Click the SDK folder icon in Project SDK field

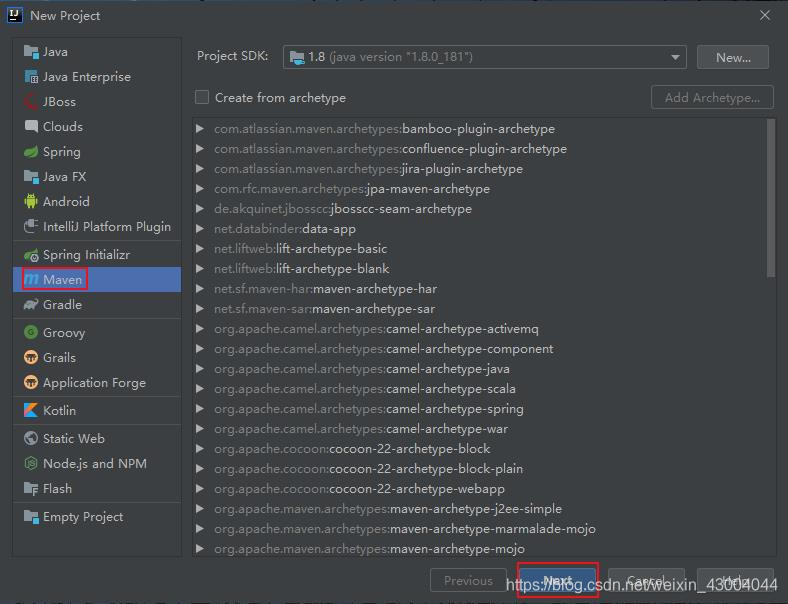pos(297,57)
